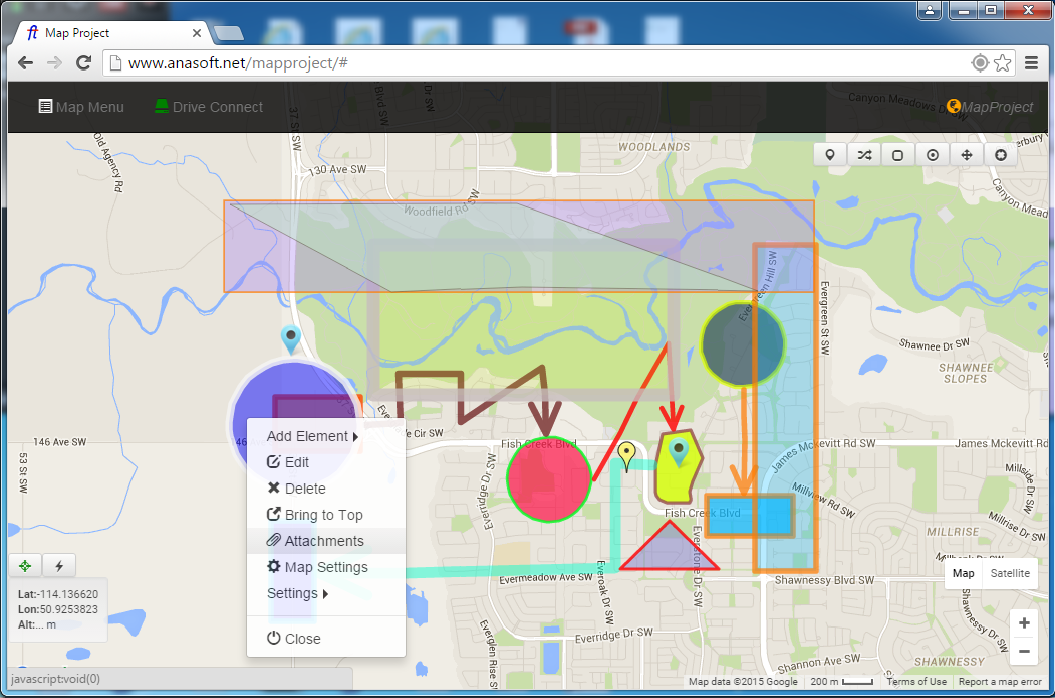Open Drive Connect

[x=209, y=107]
